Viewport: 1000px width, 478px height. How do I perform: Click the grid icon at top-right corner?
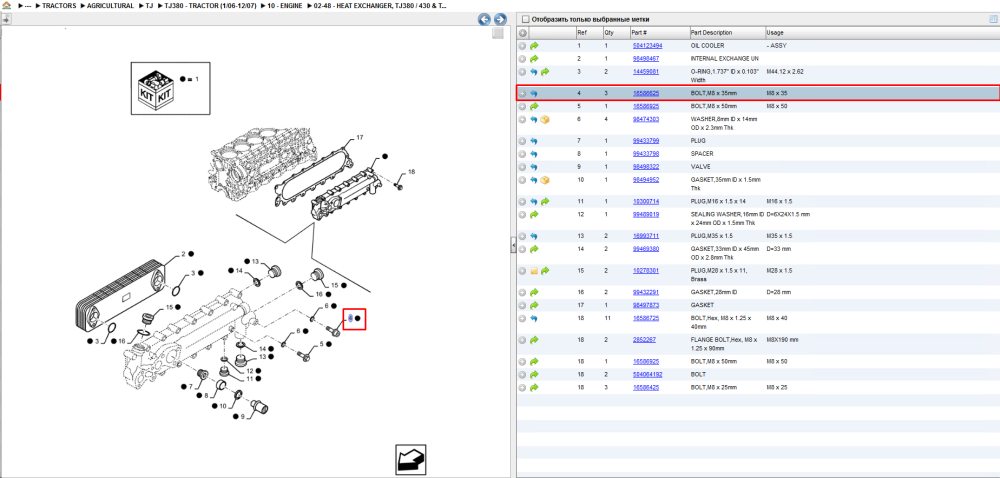pyautogui.click(x=993, y=19)
